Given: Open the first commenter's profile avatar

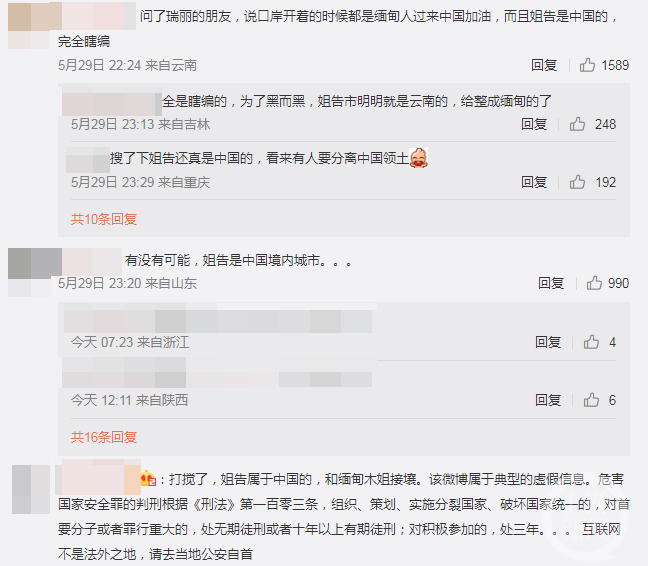Looking at the screenshot, I should pyautogui.click(x=29, y=25).
